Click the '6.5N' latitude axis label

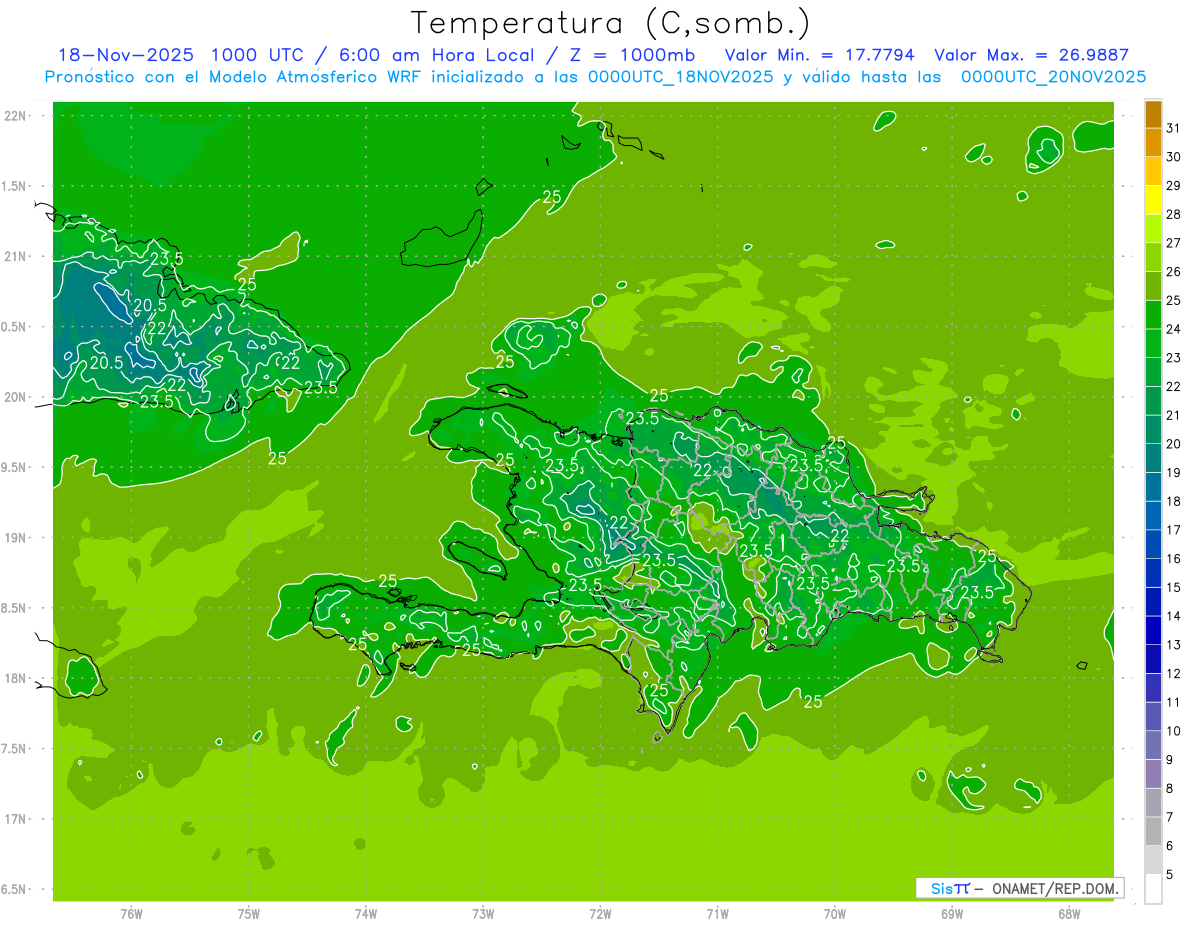click(15, 890)
